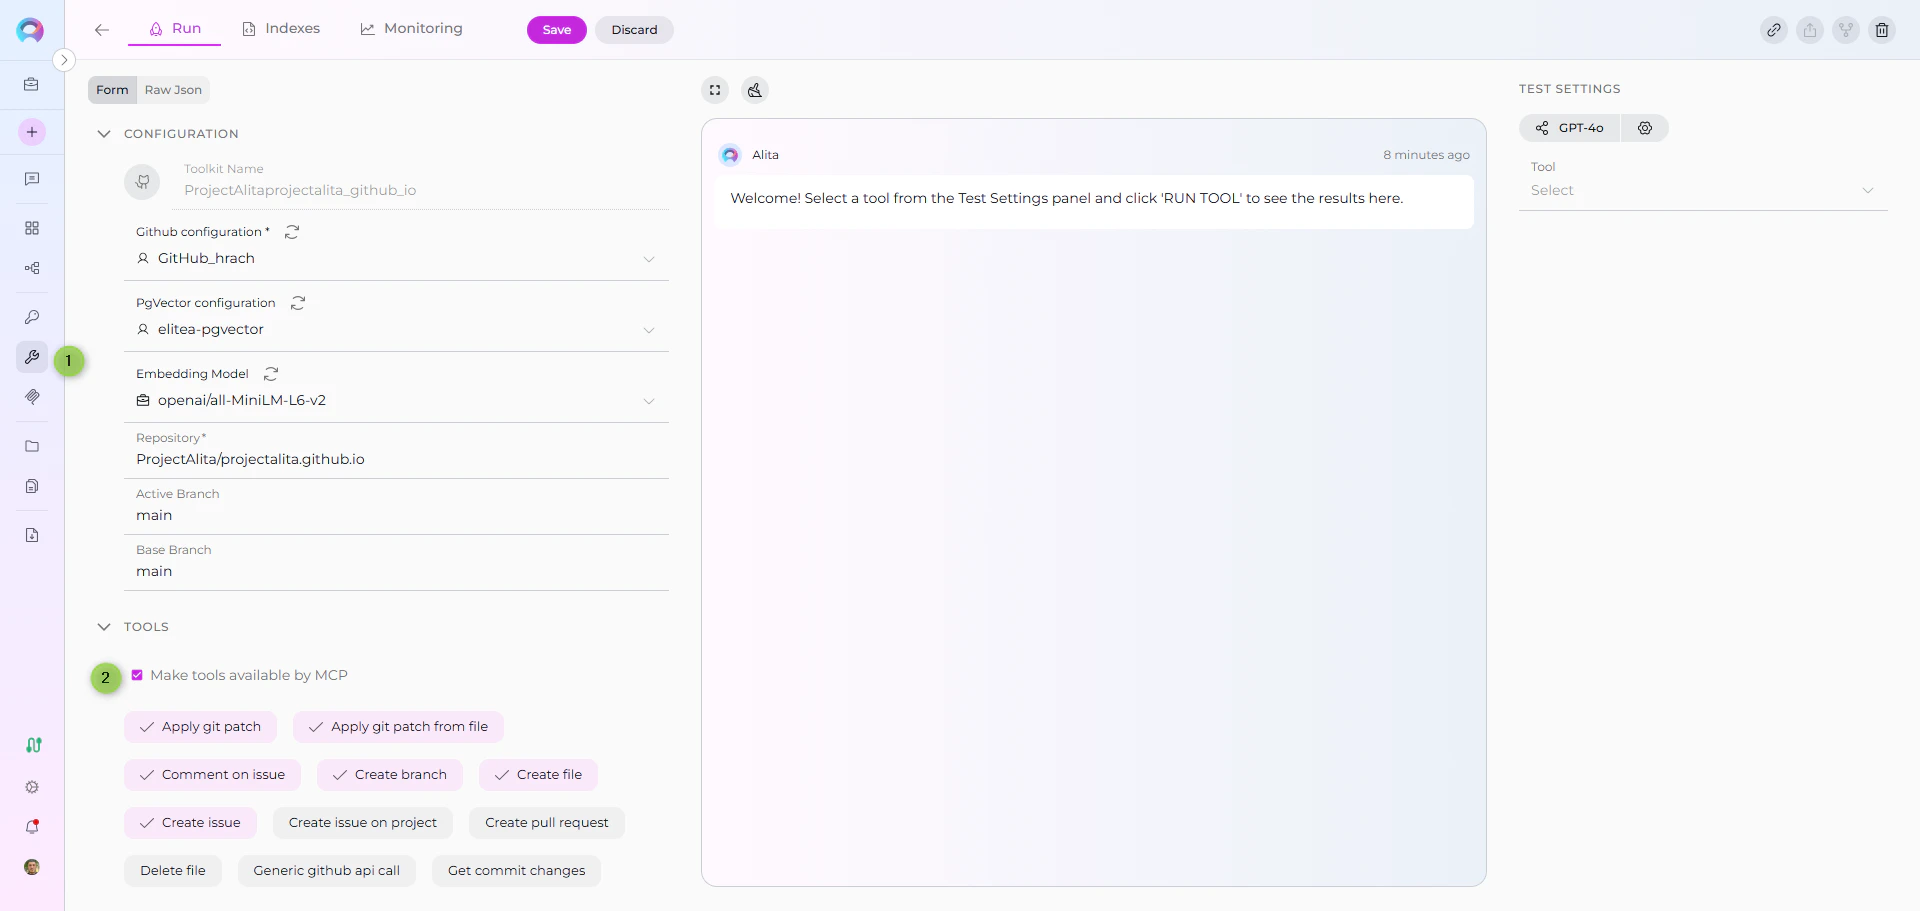Open model settings gear next to GPT-4o
Image resolution: width=1920 pixels, height=911 pixels.
(1645, 128)
